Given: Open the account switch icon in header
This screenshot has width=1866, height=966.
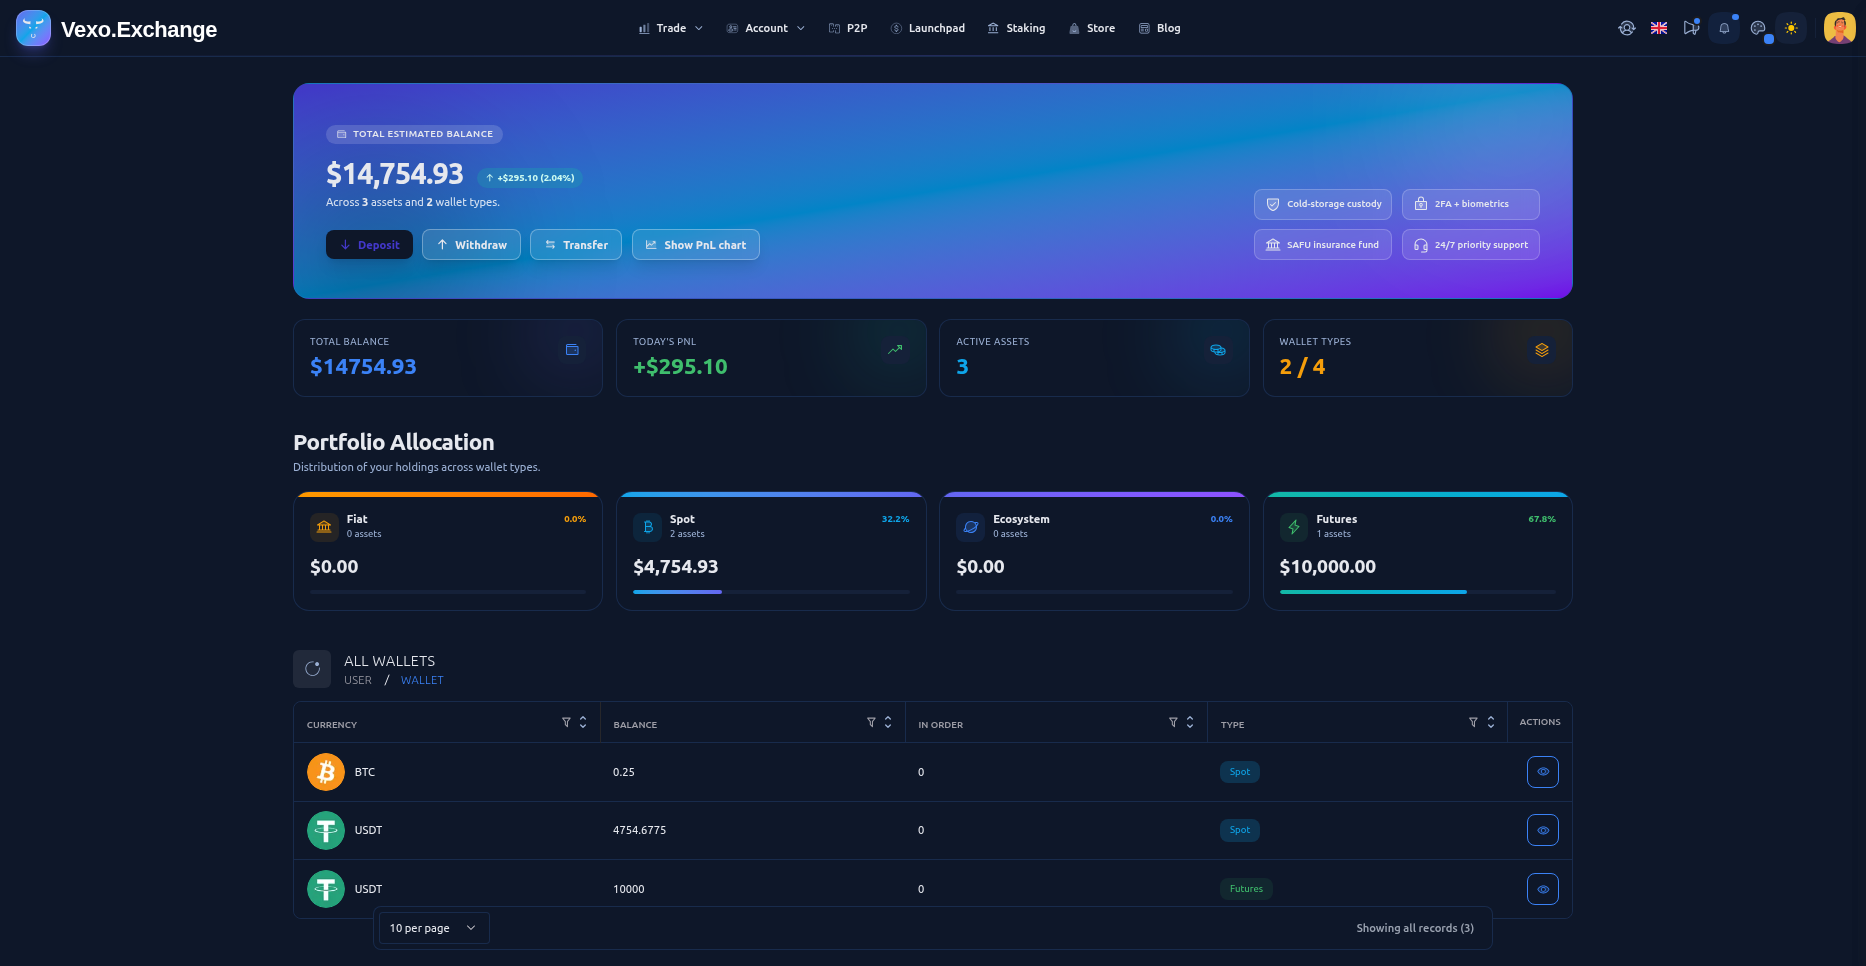Looking at the screenshot, I should click(1627, 28).
